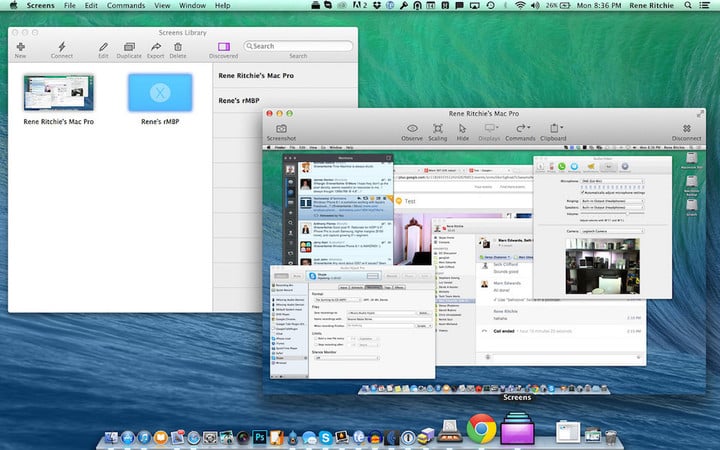Click the Search field in Screens Library

pyautogui.click(x=298, y=46)
